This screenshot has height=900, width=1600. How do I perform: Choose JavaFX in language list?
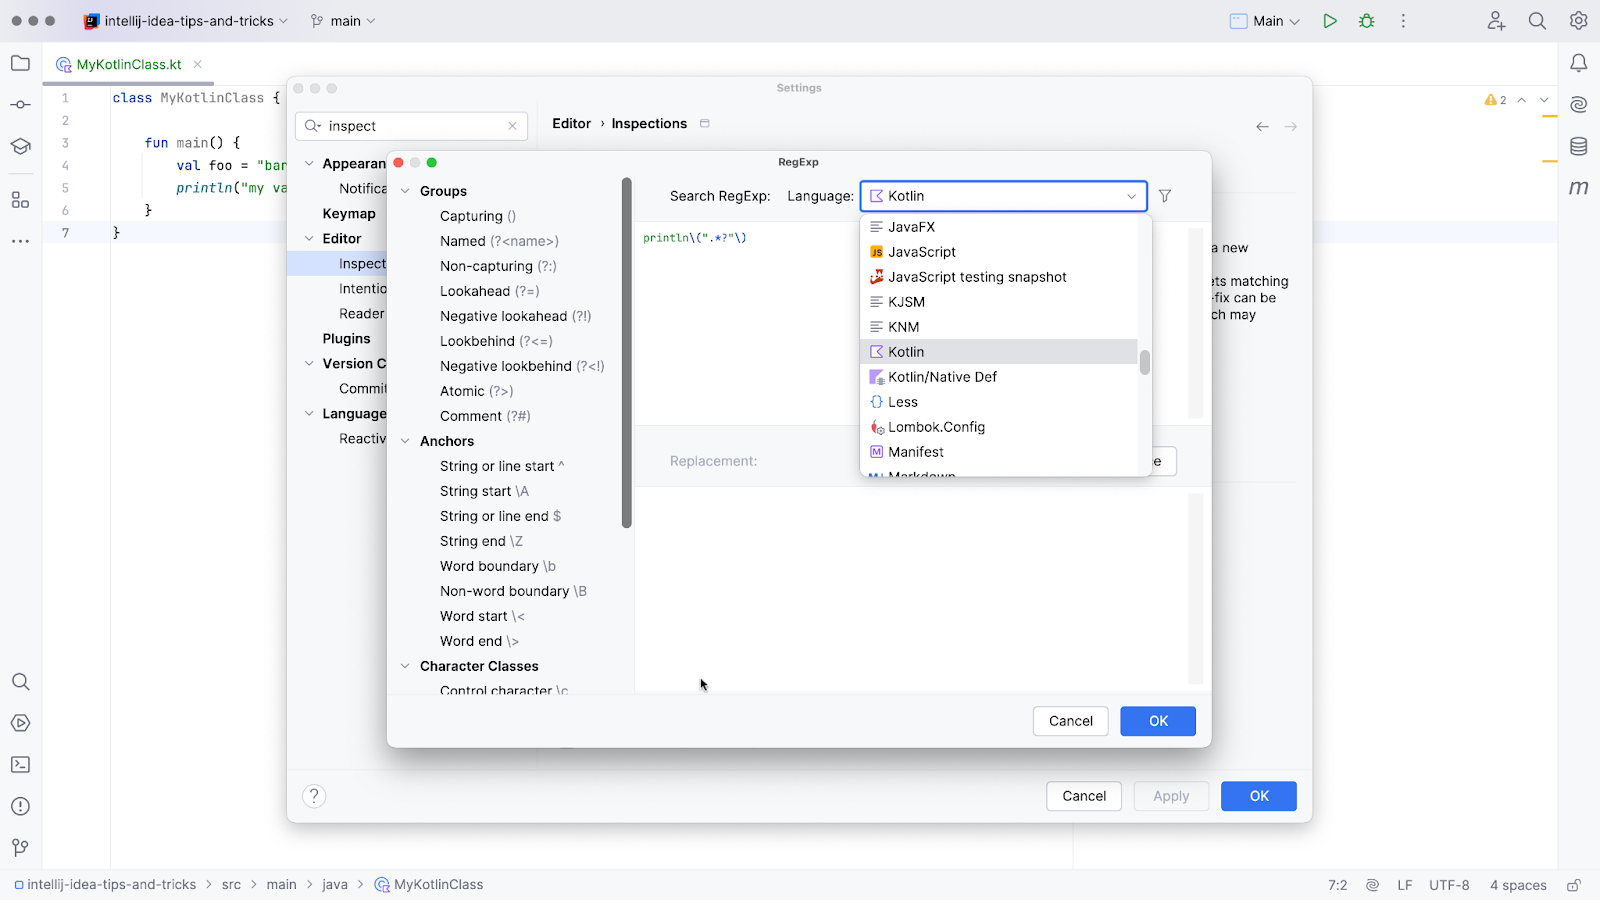pos(999,227)
